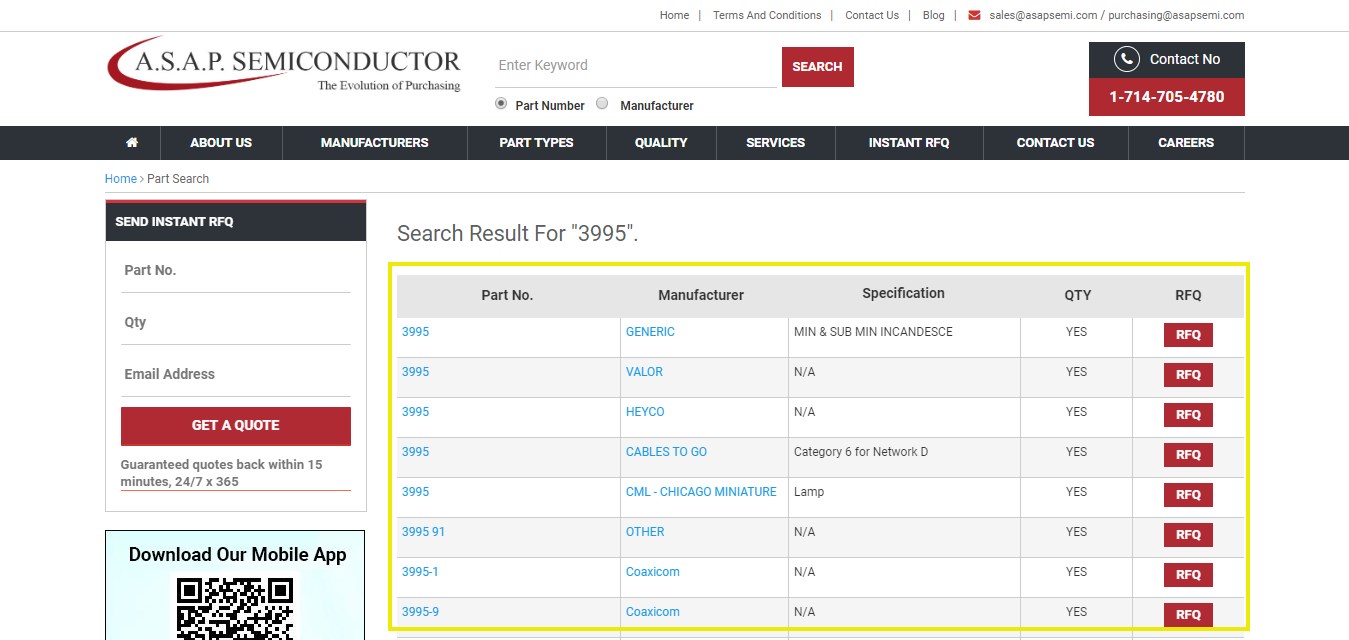
Task: Go to the INSTANT RFQ page
Action: tap(909, 143)
